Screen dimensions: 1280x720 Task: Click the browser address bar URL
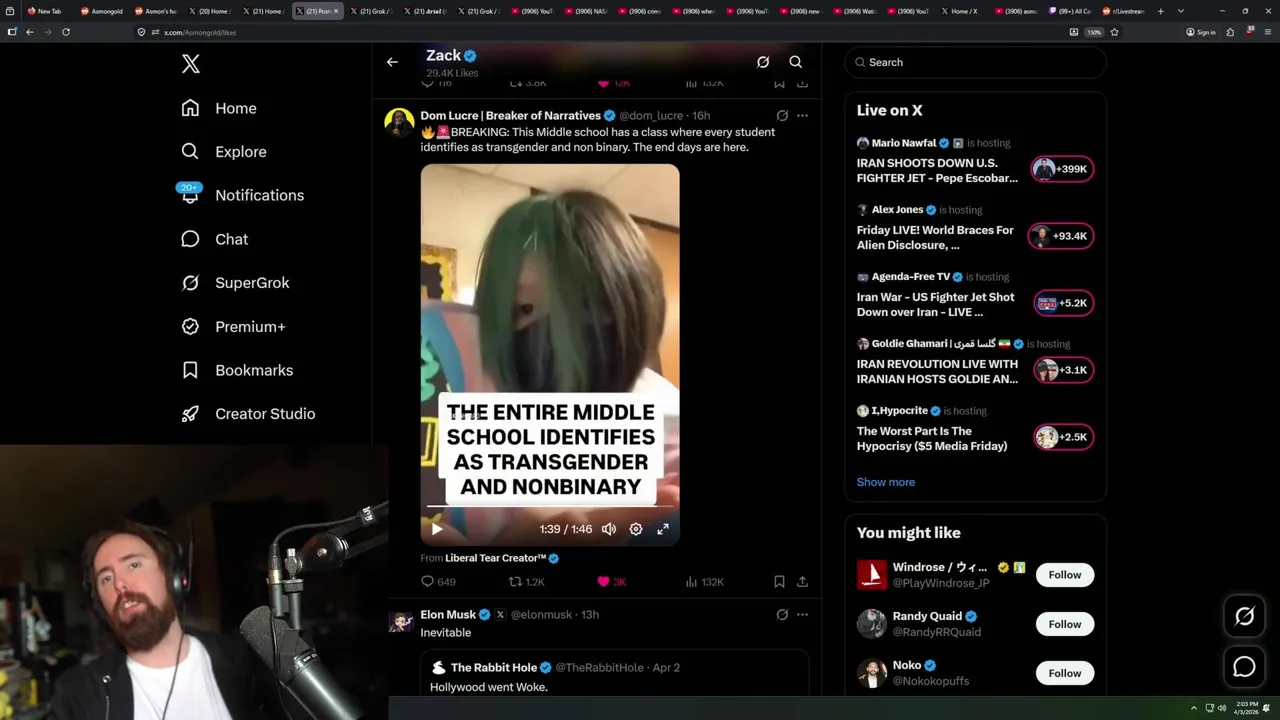pos(200,32)
